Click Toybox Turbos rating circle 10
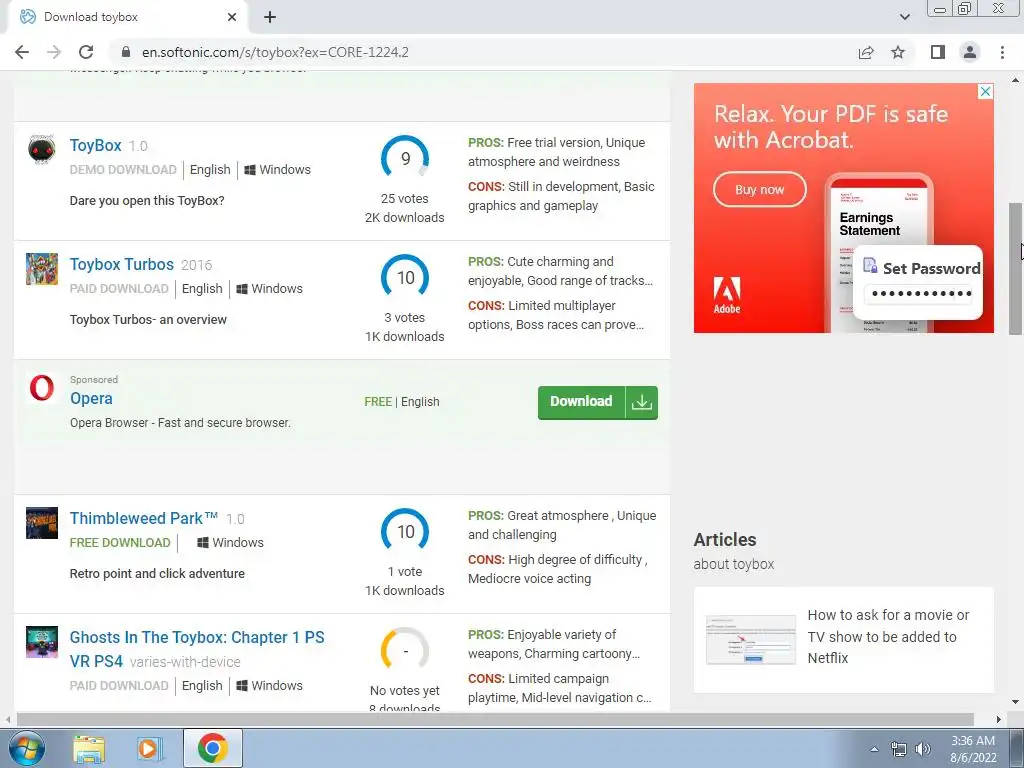This screenshot has height=768, width=1024. point(405,278)
